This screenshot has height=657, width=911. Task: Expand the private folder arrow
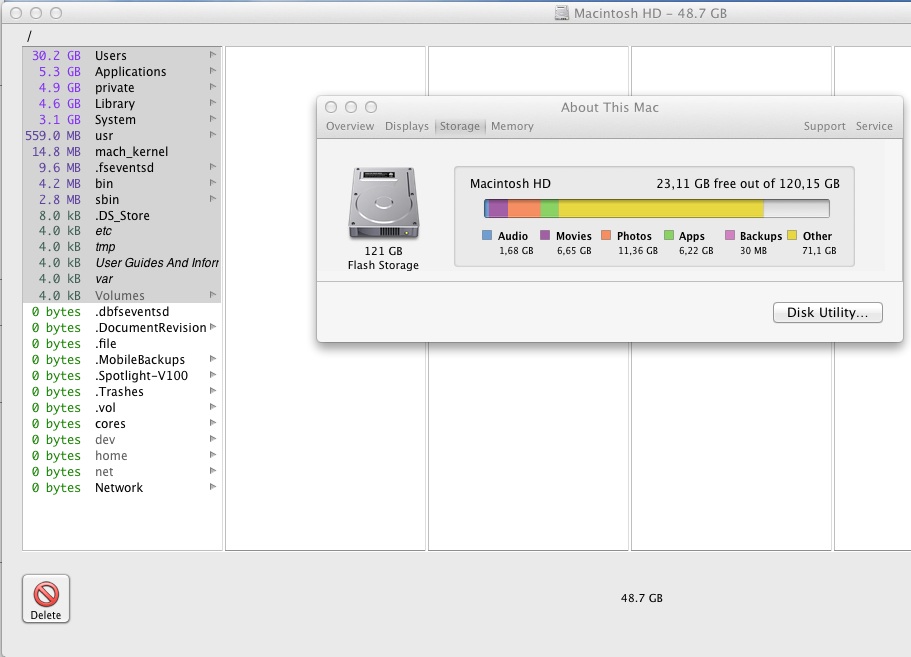point(213,87)
